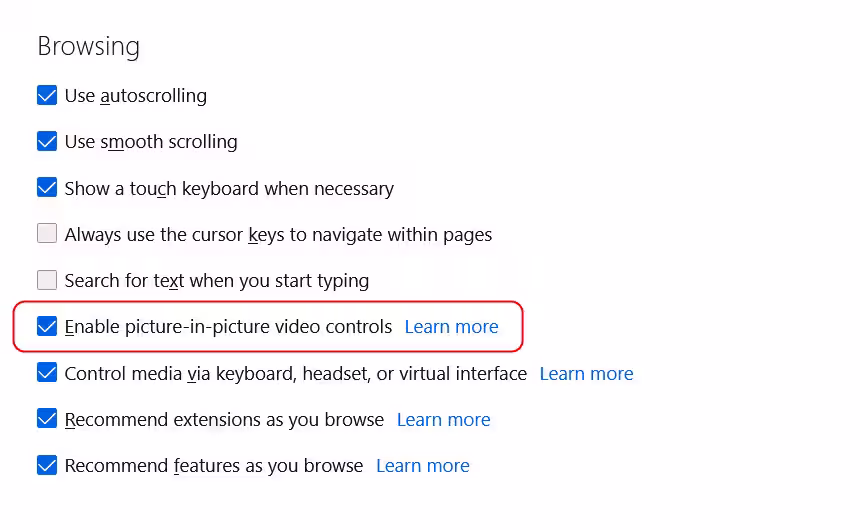Viewport: 860px width, 530px height.
Task: Uncheck the Use autoscrolling checkbox
Action: point(47,96)
